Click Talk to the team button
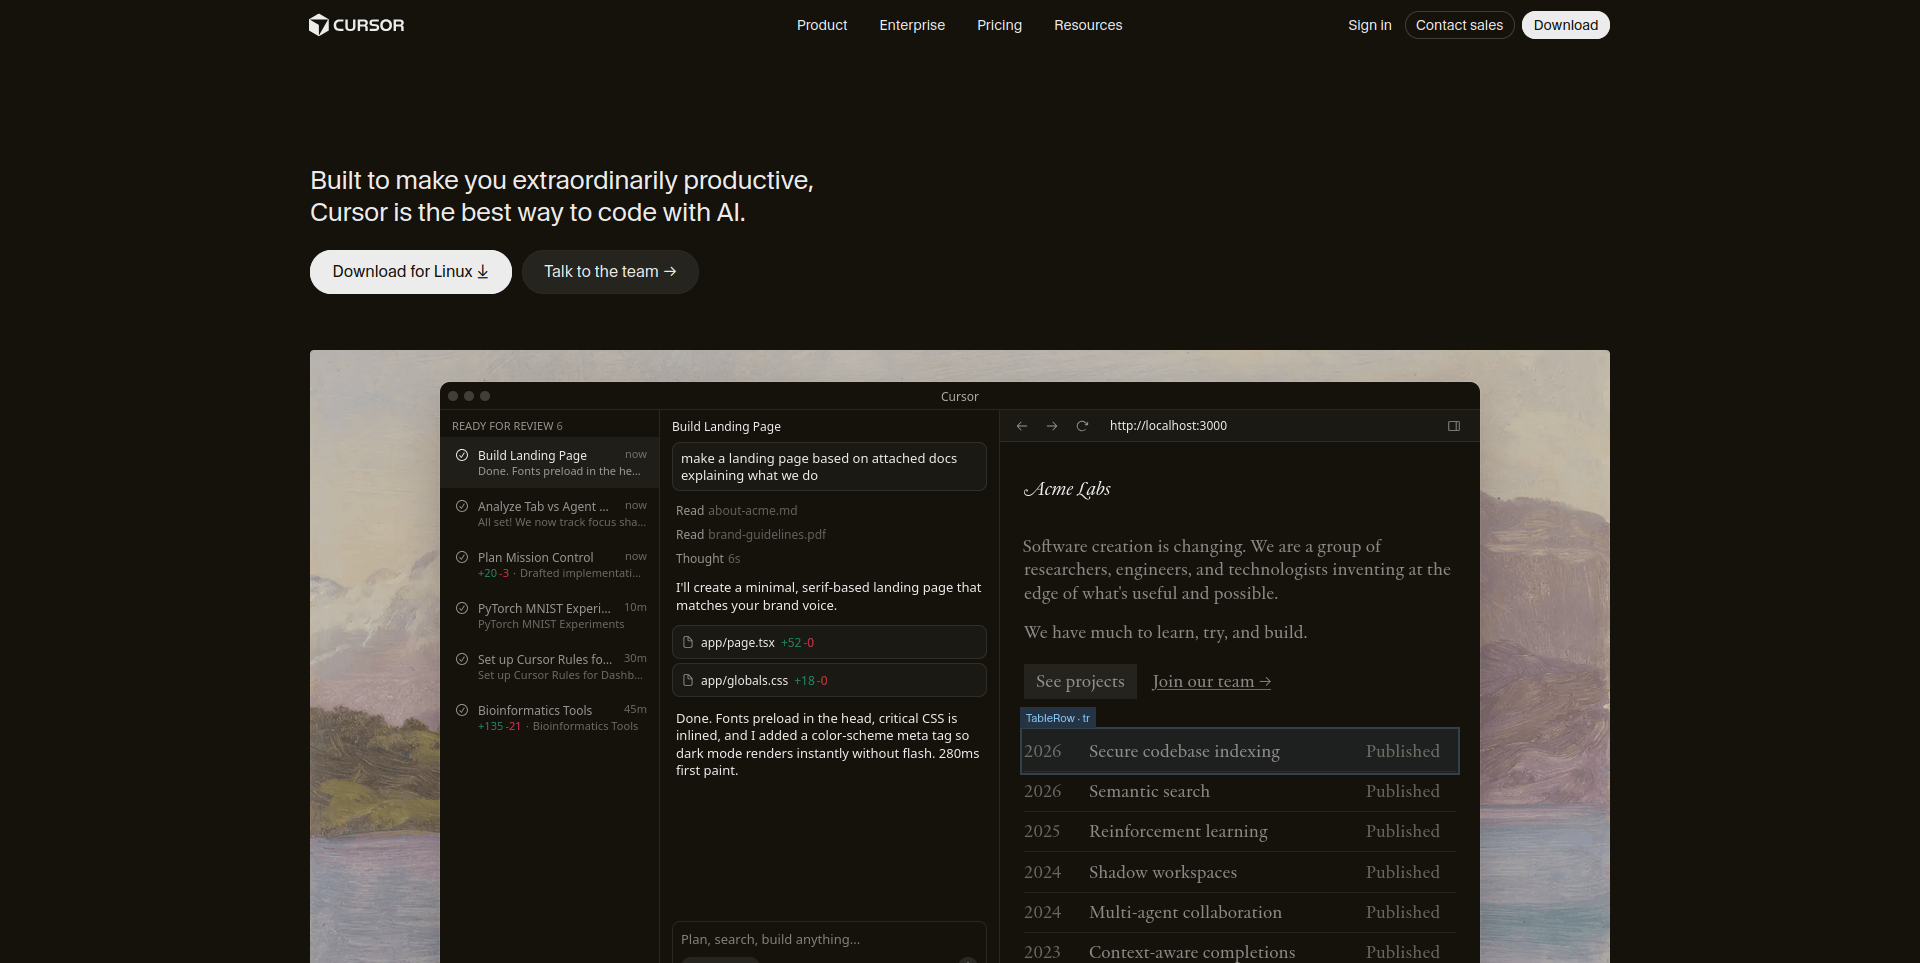The height and width of the screenshot is (963, 1920). [x=609, y=272]
